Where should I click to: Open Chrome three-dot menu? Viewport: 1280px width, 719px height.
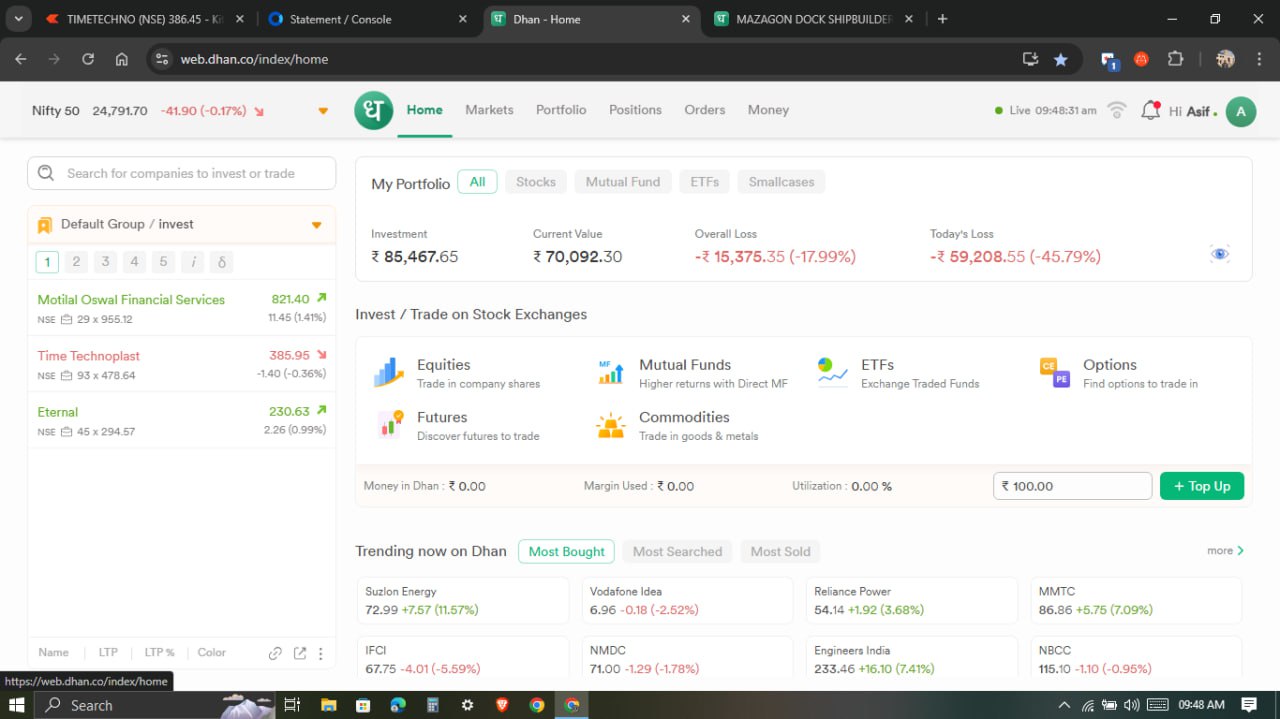(x=1258, y=59)
